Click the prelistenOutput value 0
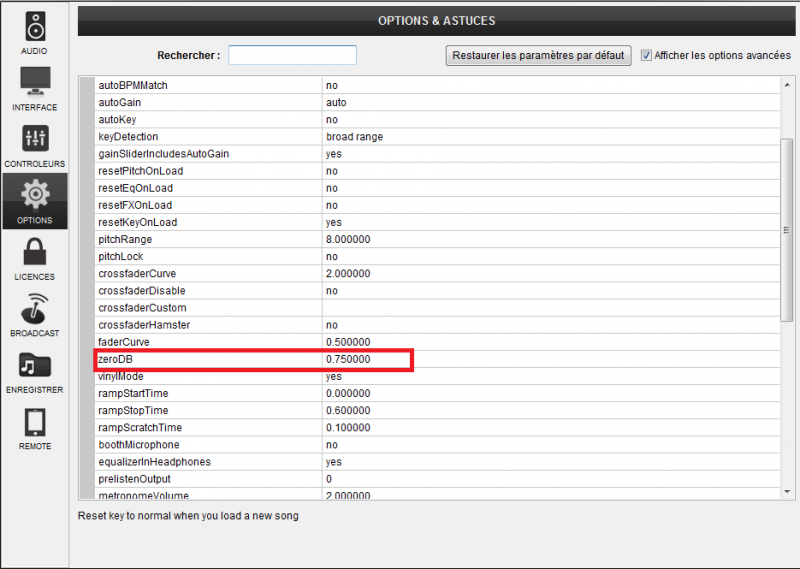The height and width of the screenshot is (569, 800). pos(329,479)
